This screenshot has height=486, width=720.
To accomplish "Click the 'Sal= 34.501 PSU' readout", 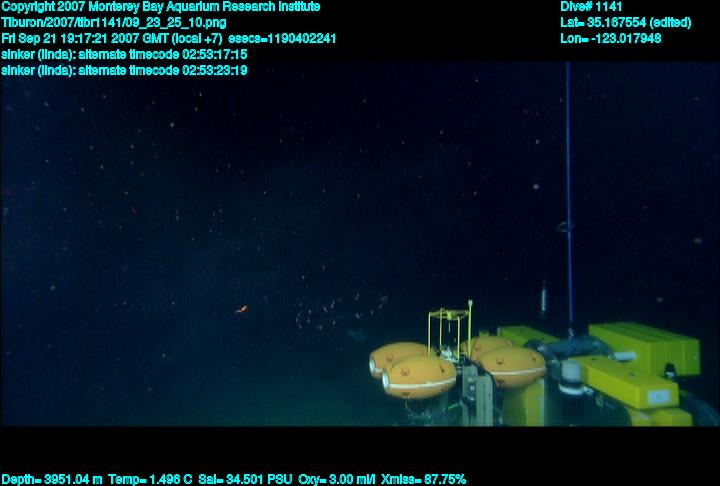I will coord(245,480).
